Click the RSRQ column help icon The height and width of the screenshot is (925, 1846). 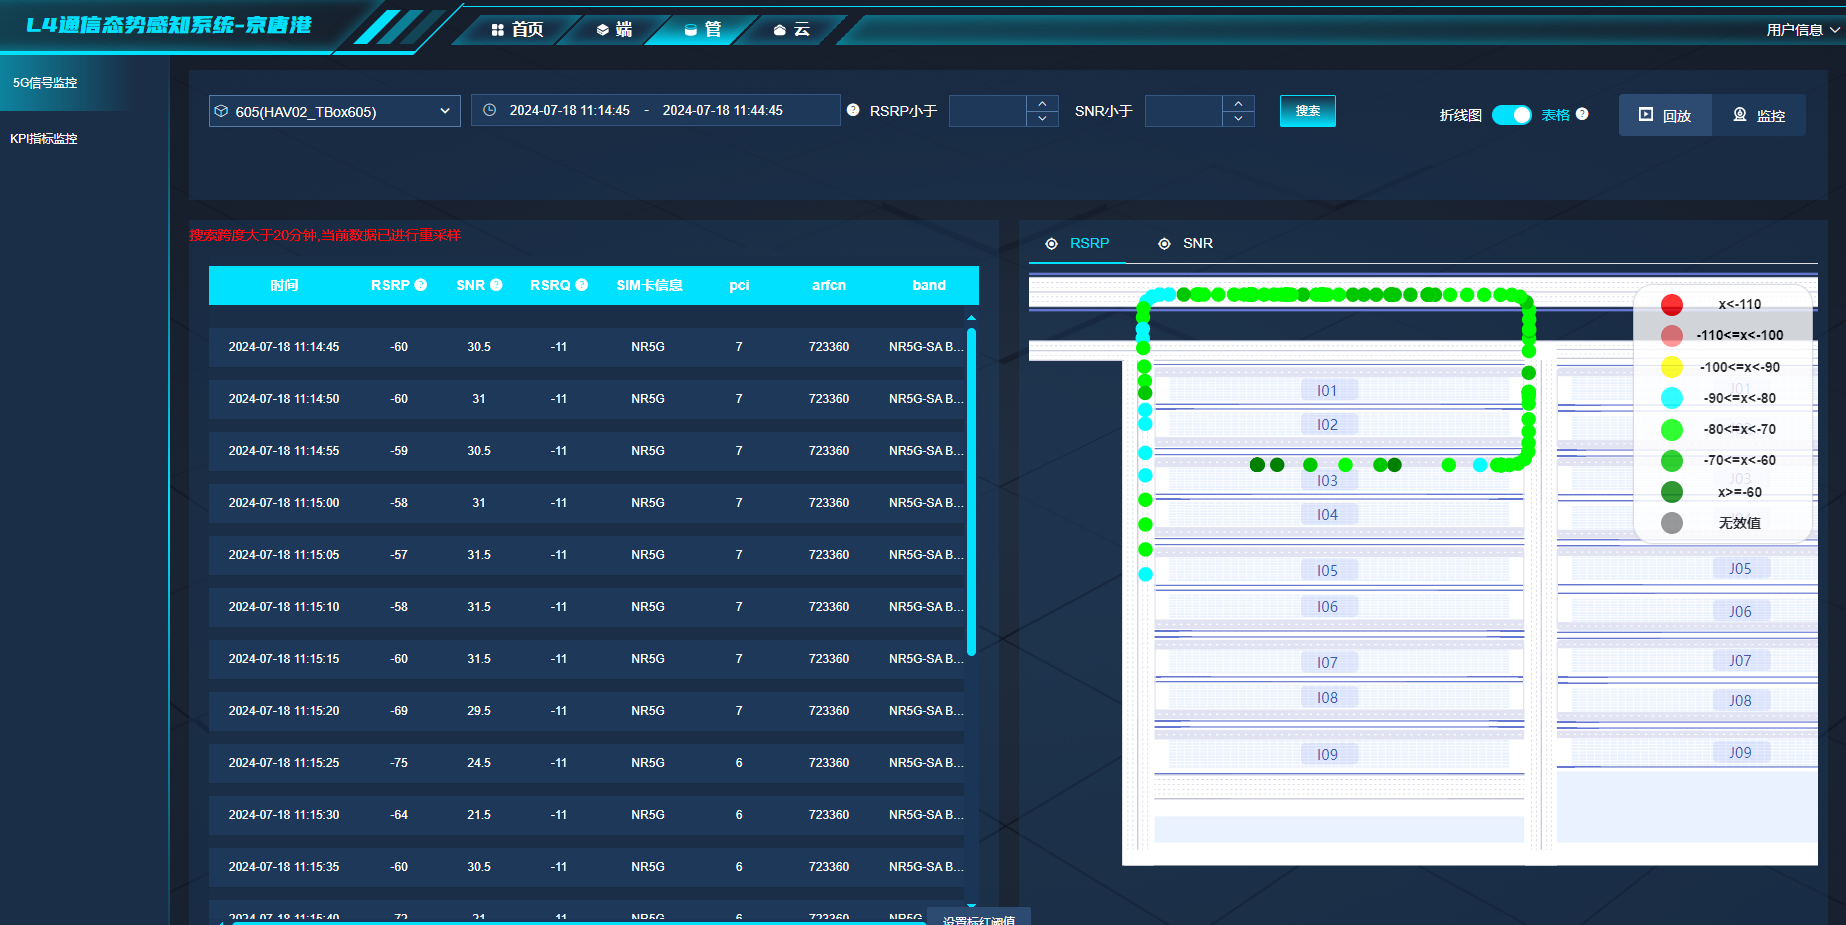[582, 285]
